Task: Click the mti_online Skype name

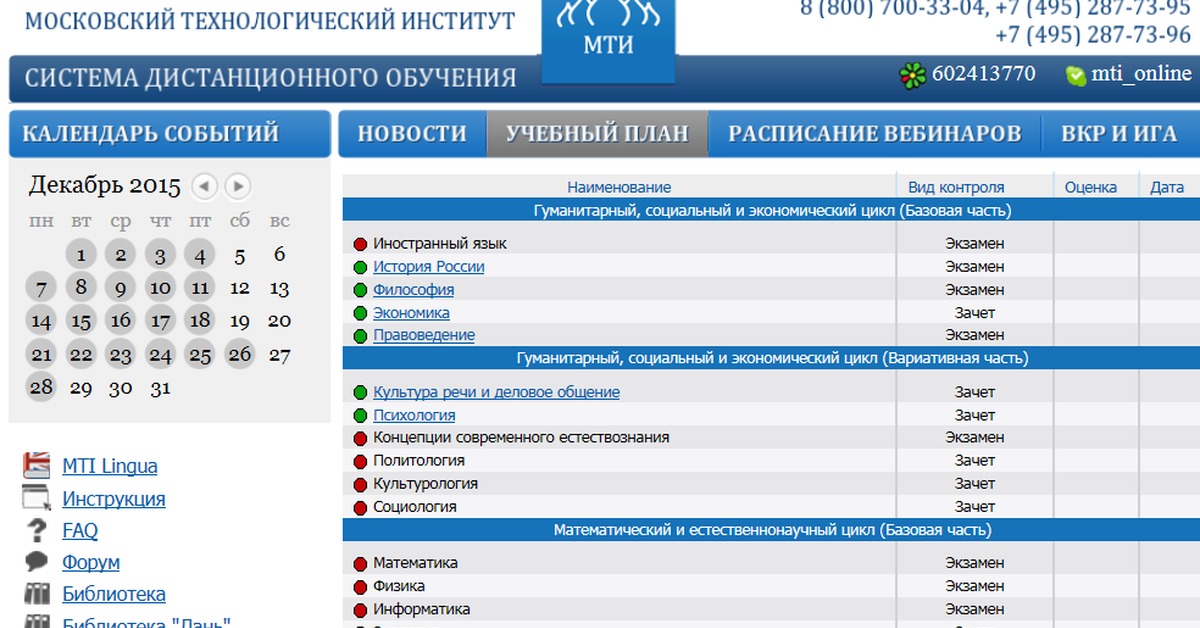Action: 1141,74
